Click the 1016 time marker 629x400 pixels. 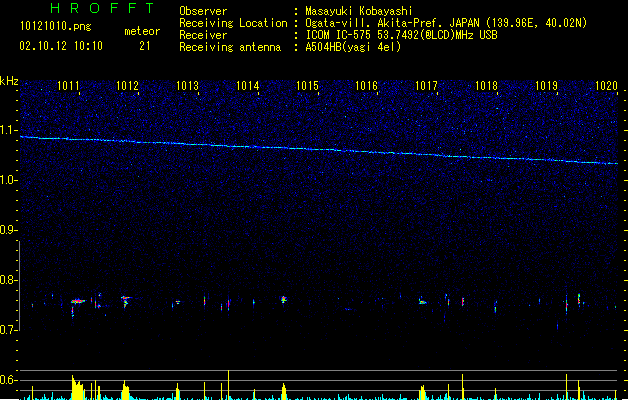(367, 86)
